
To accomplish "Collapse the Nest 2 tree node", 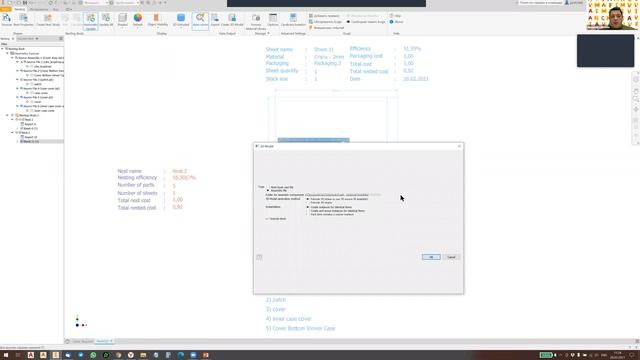I will (x=12, y=133).
